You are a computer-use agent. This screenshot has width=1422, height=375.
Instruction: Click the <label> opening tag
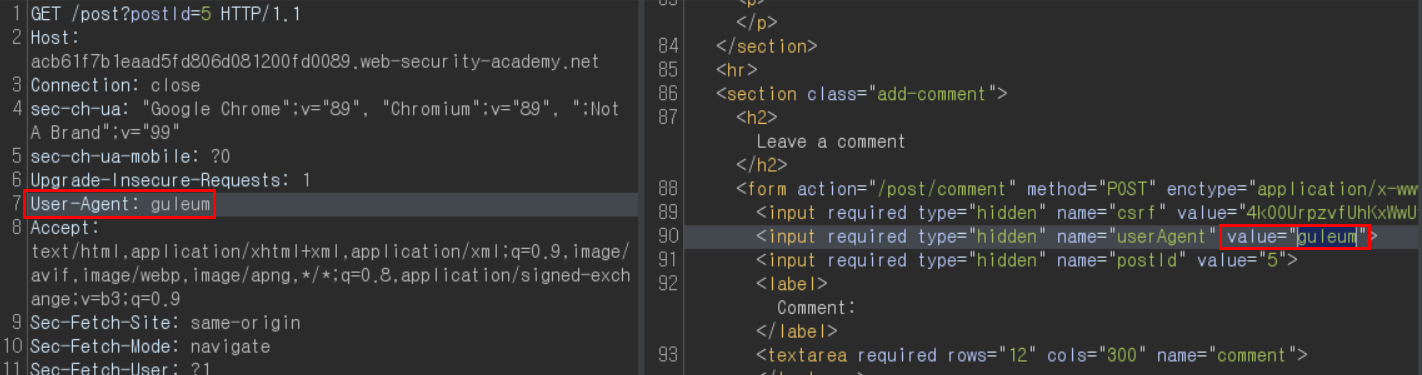792,284
